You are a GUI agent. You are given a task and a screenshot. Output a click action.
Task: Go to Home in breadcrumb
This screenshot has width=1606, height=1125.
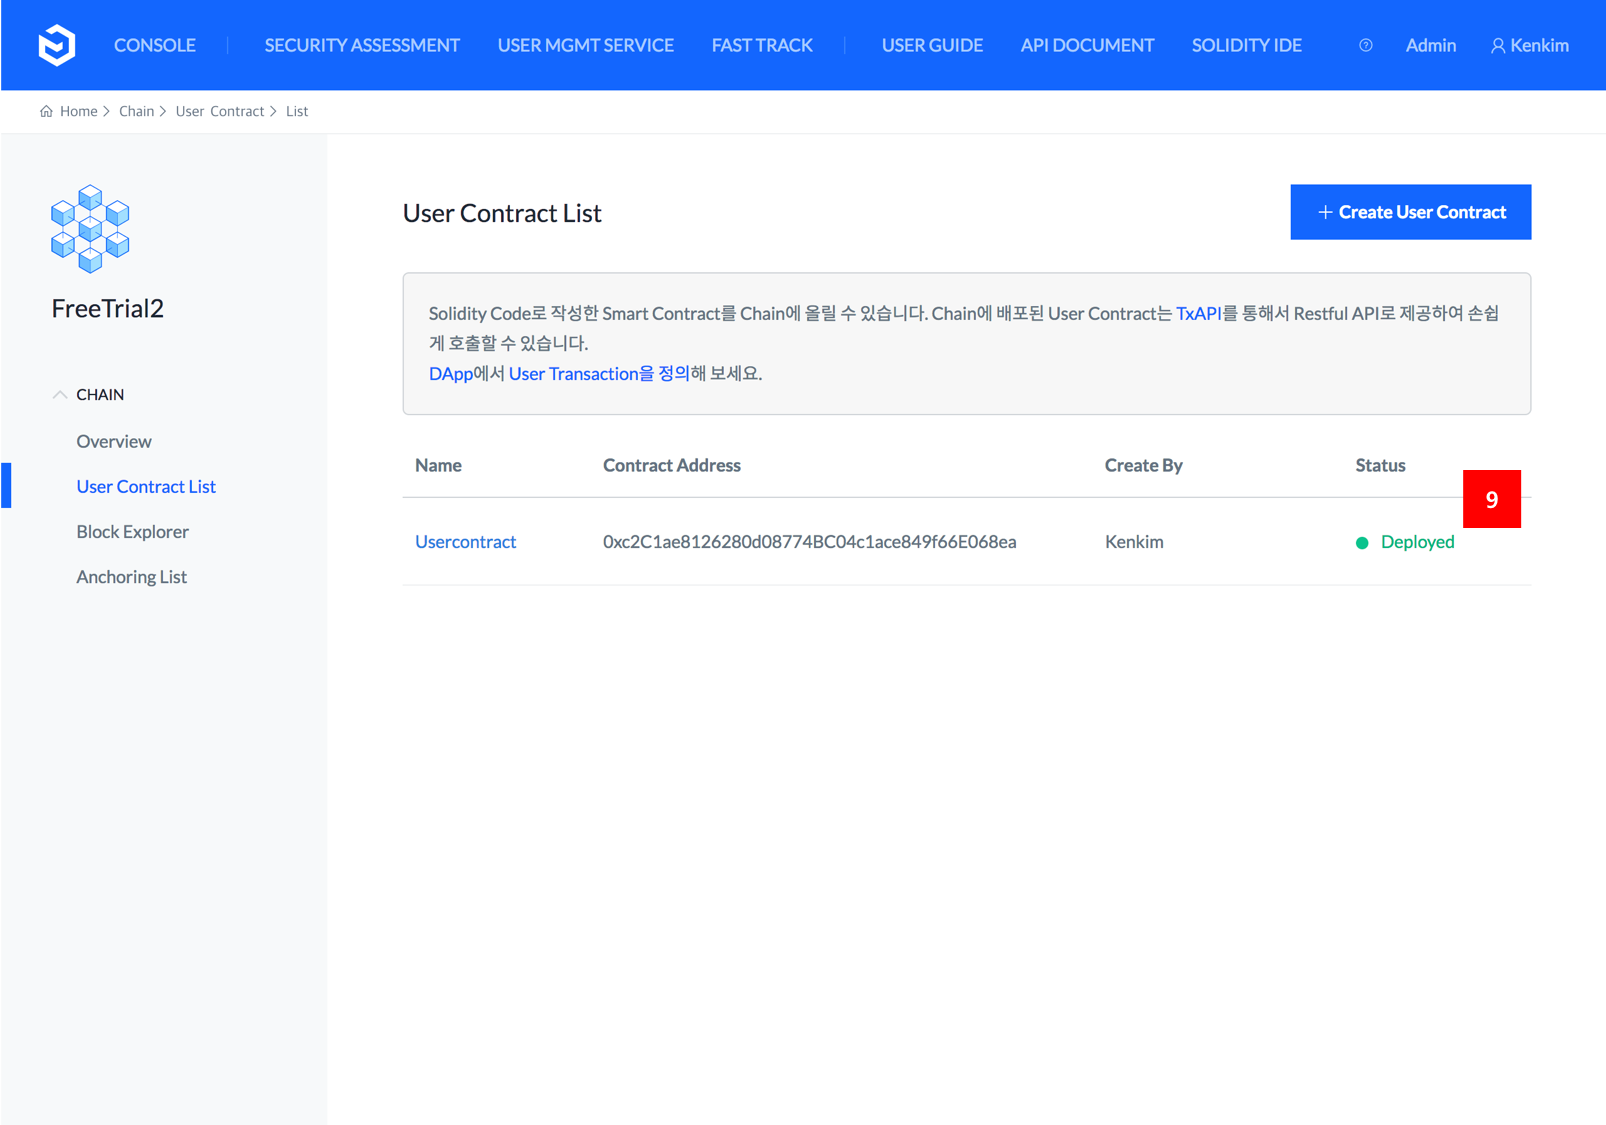coord(78,111)
